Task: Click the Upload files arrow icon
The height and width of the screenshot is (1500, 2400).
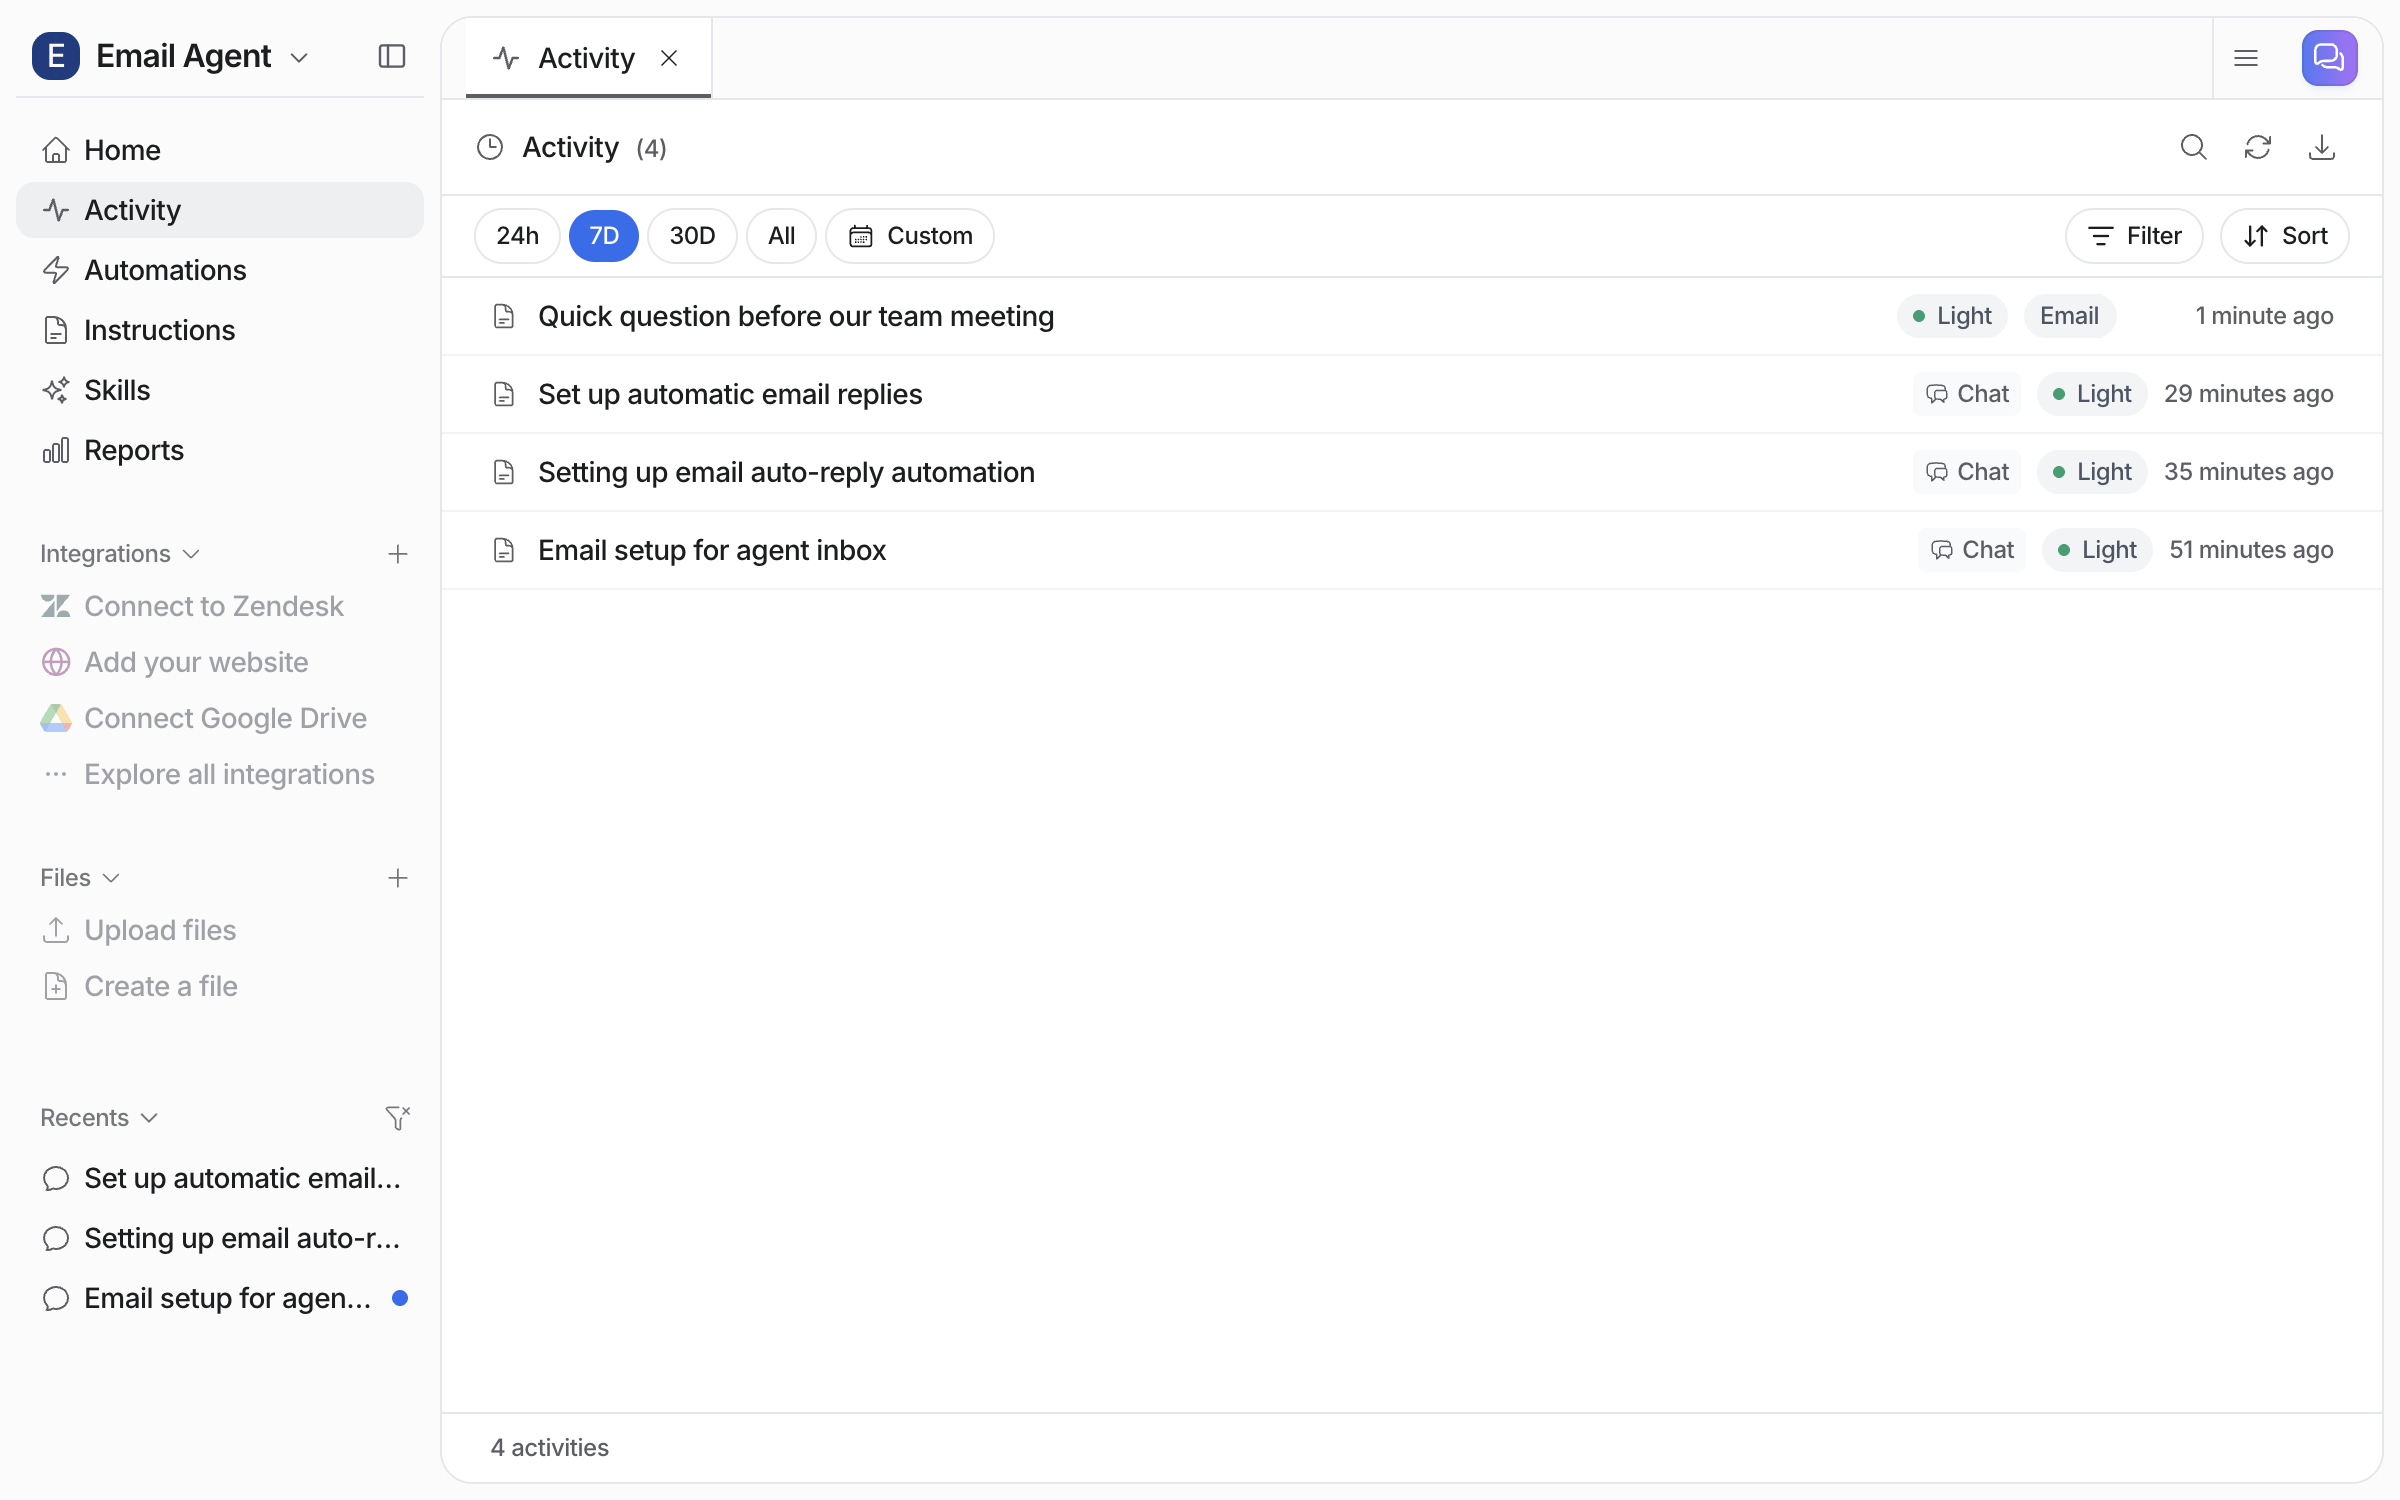Action: coord(56,930)
